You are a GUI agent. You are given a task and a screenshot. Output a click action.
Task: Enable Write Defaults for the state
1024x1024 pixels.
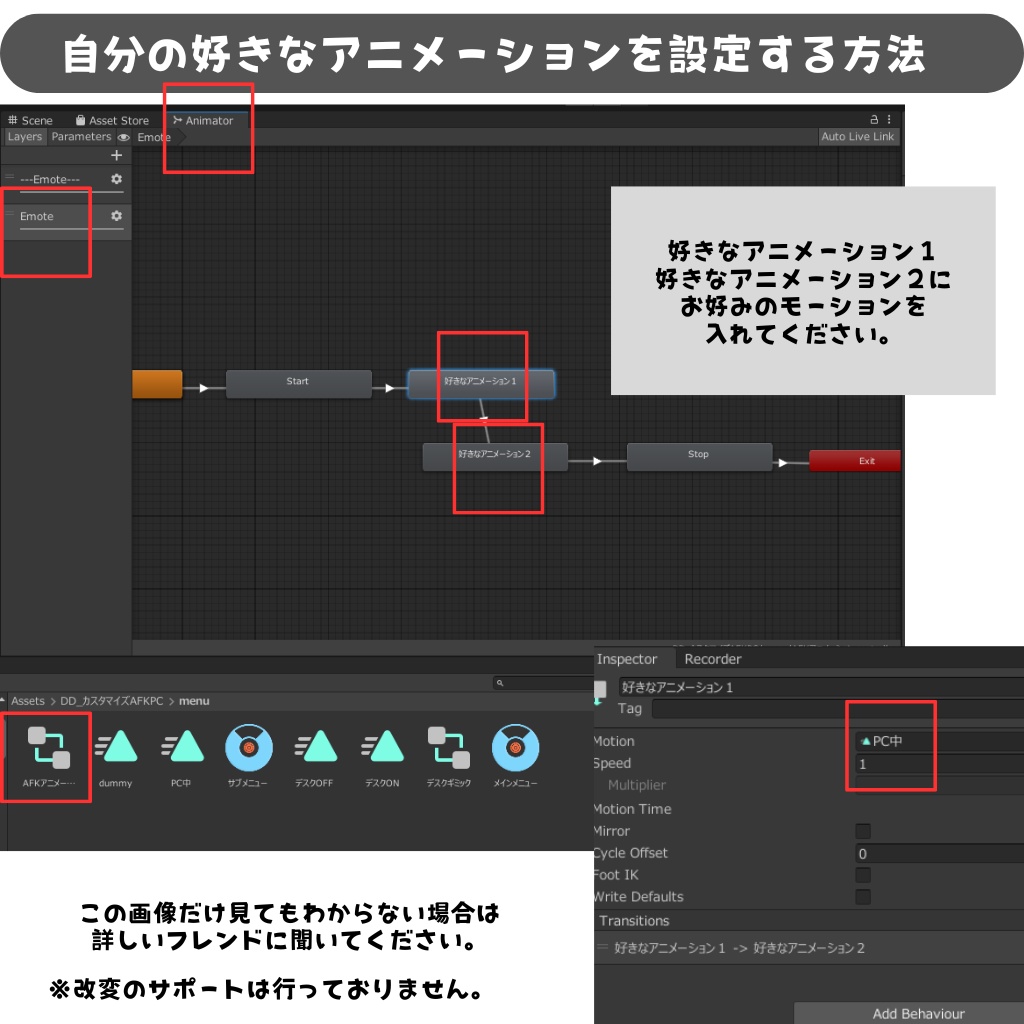coord(863,897)
